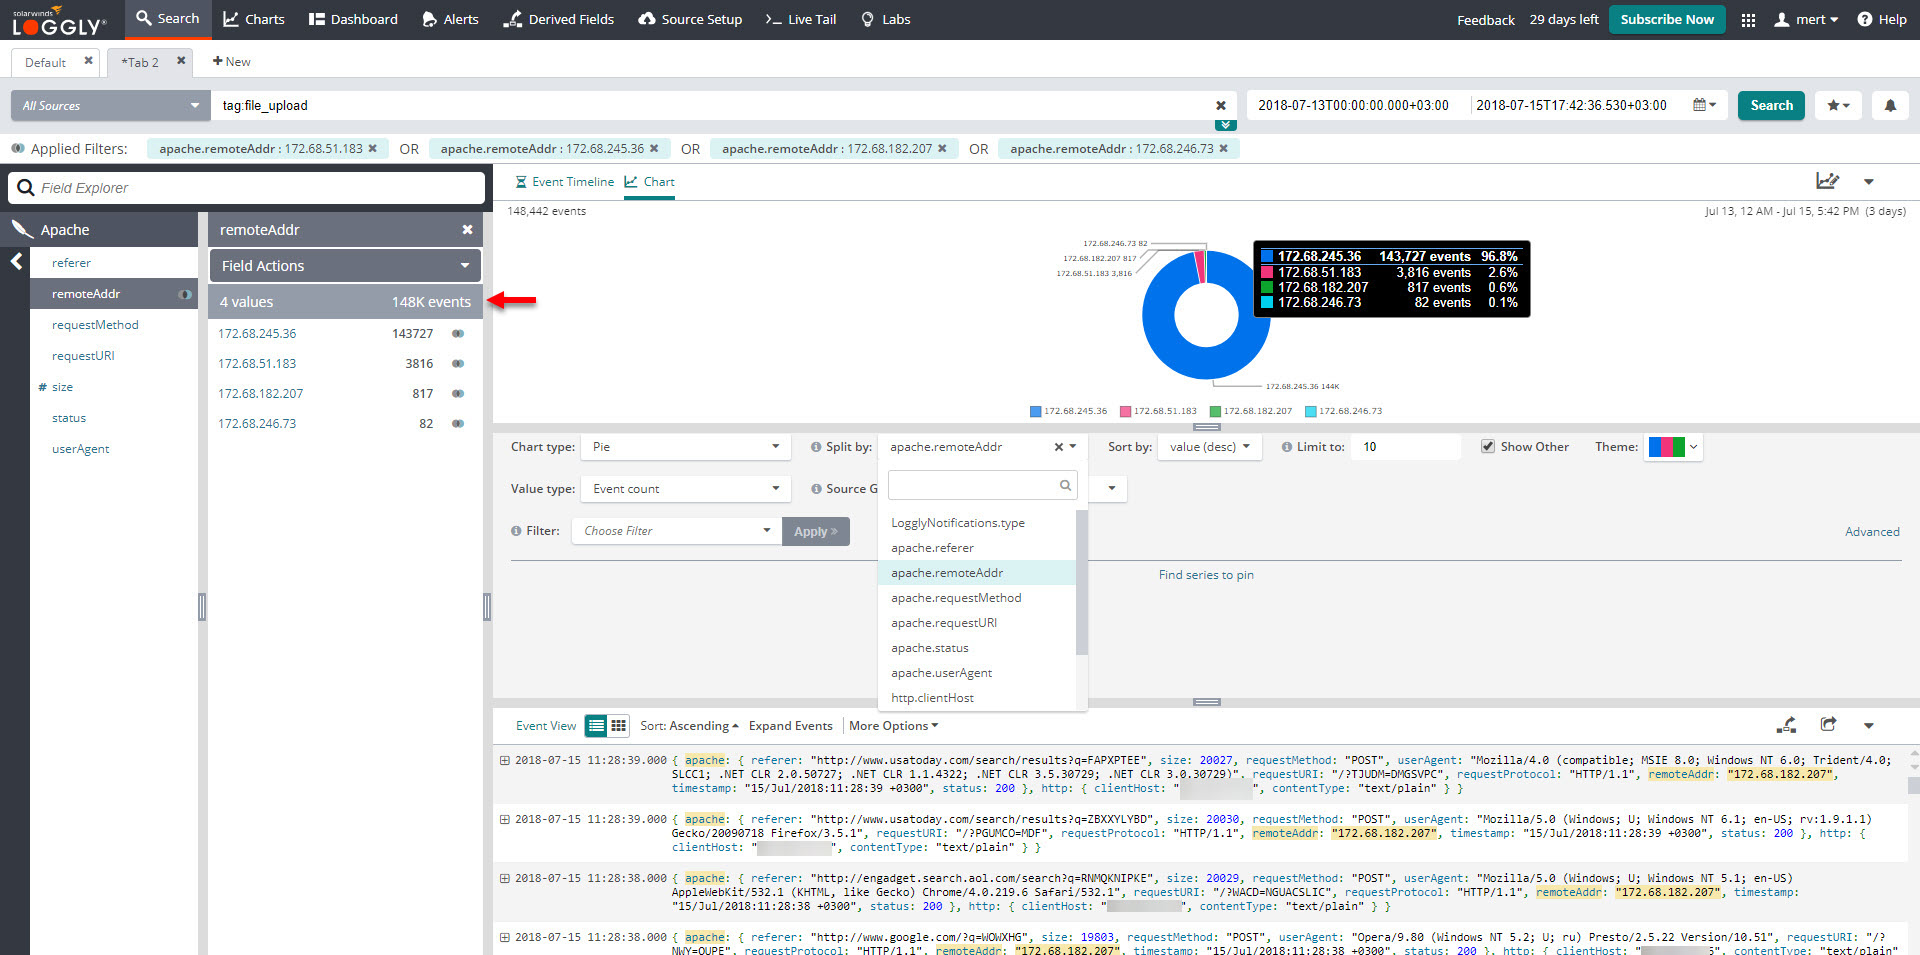Select apache.requestURI in Split by list
This screenshot has width=1920, height=955.
point(944,623)
